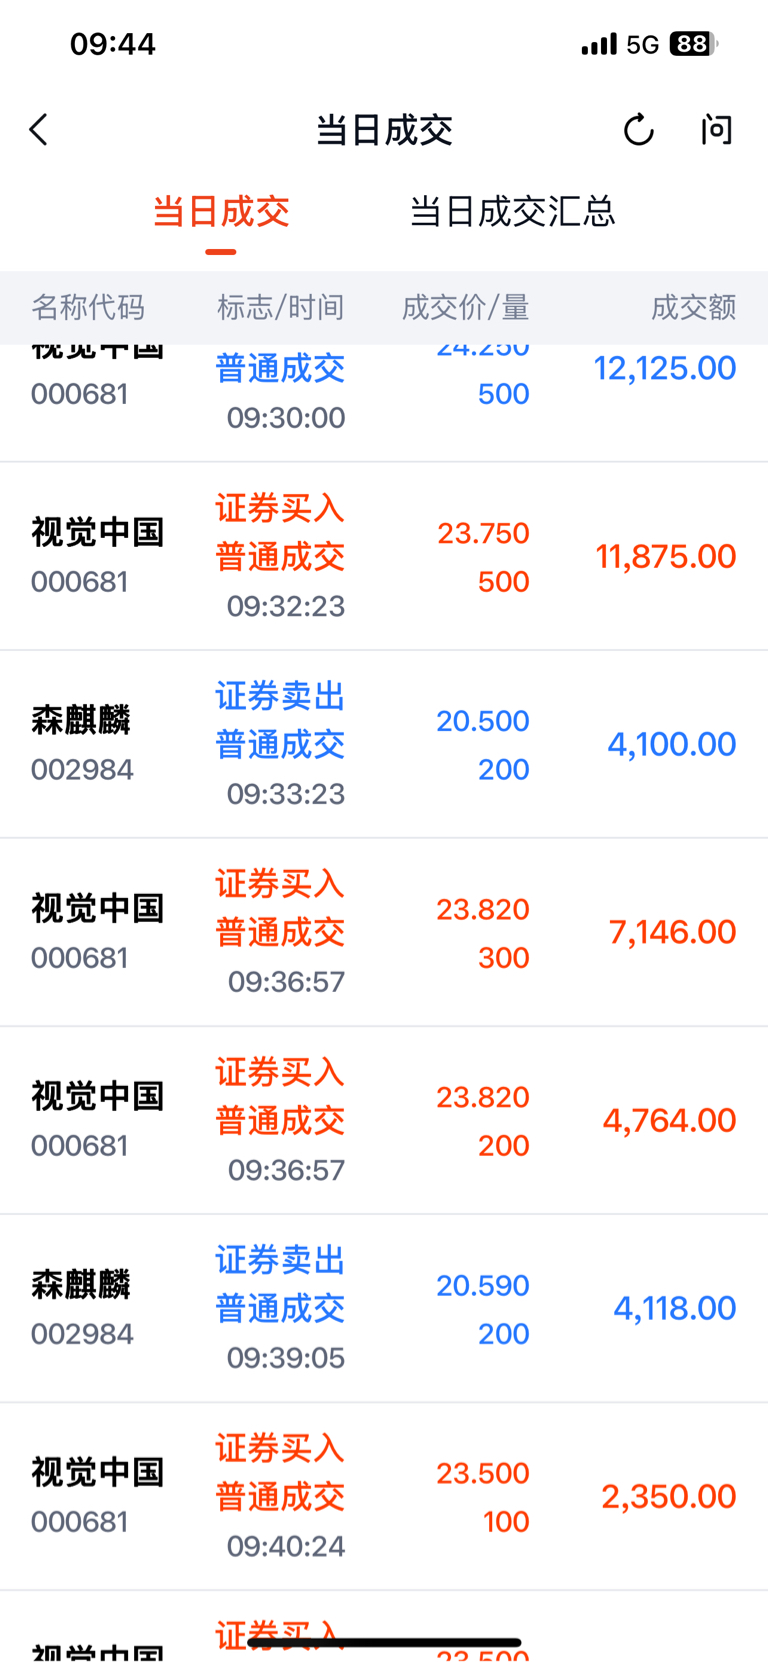Viewport: 768px width, 1662px height.
Task: Select trade with amount 4,764.00
Action: point(384,1121)
